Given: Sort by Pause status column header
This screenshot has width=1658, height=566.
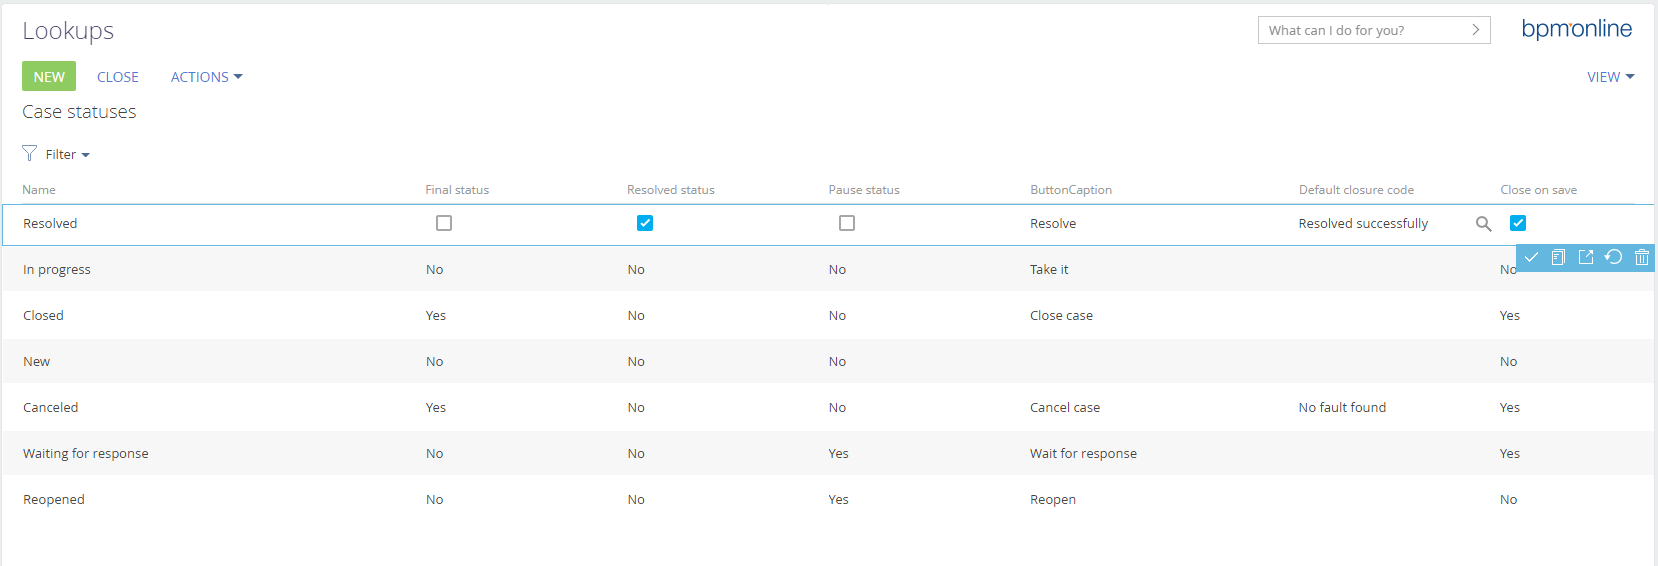Looking at the screenshot, I should pyautogui.click(x=864, y=190).
